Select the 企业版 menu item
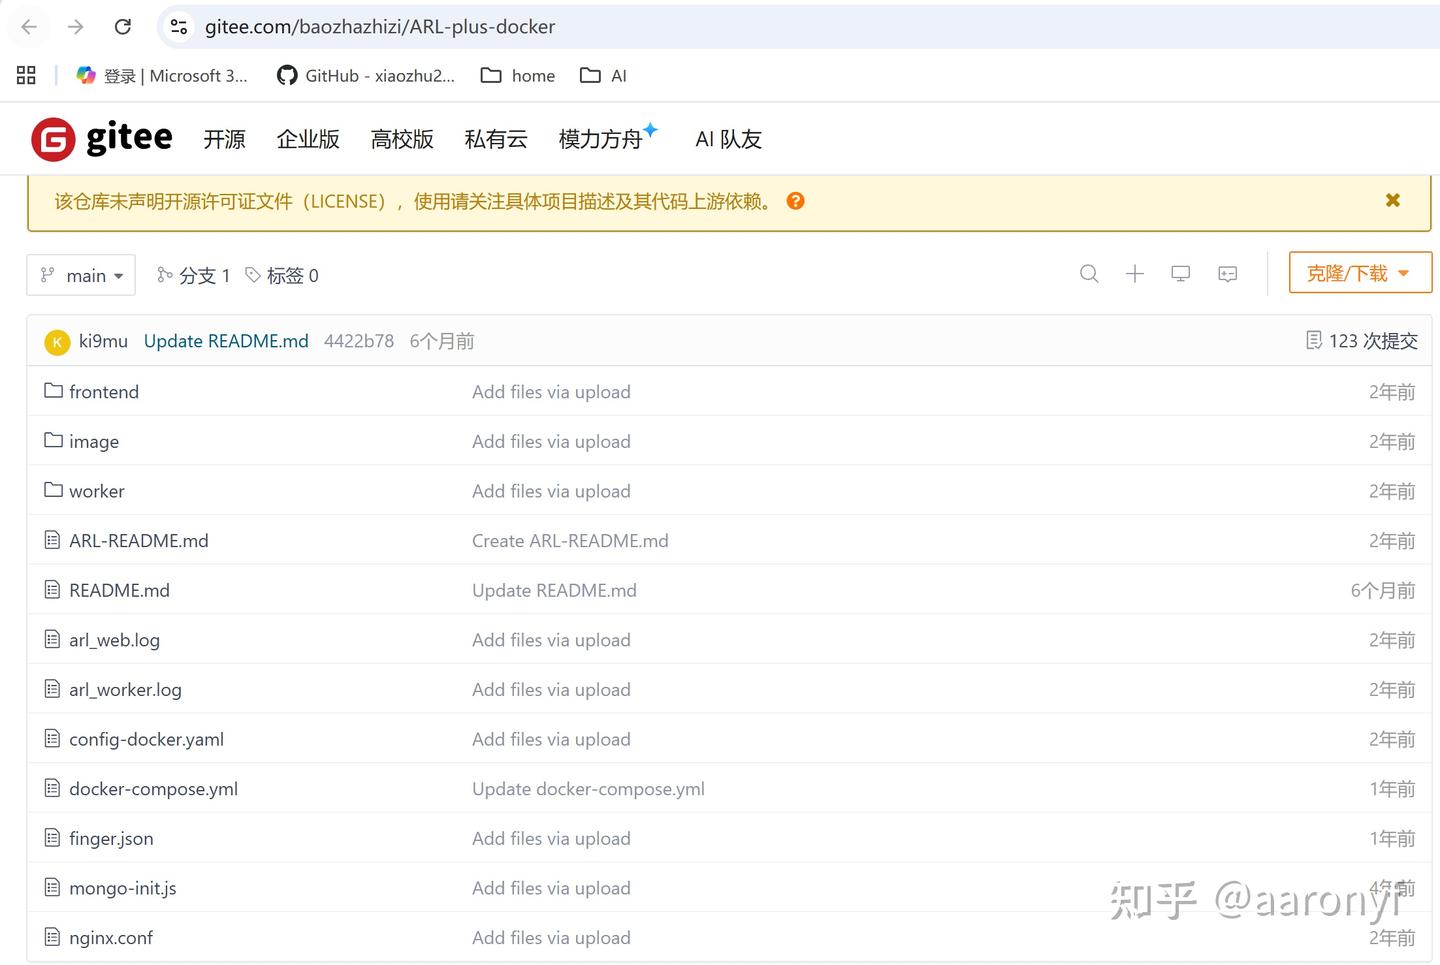The height and width of the screenshot is (965, 1440). 307,139
